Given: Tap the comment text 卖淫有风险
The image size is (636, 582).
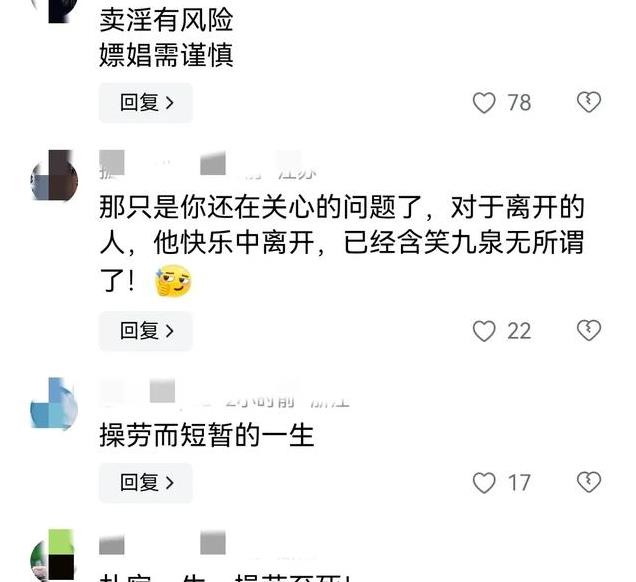Looking at the screenshot, I should click(x=166, y=19).
